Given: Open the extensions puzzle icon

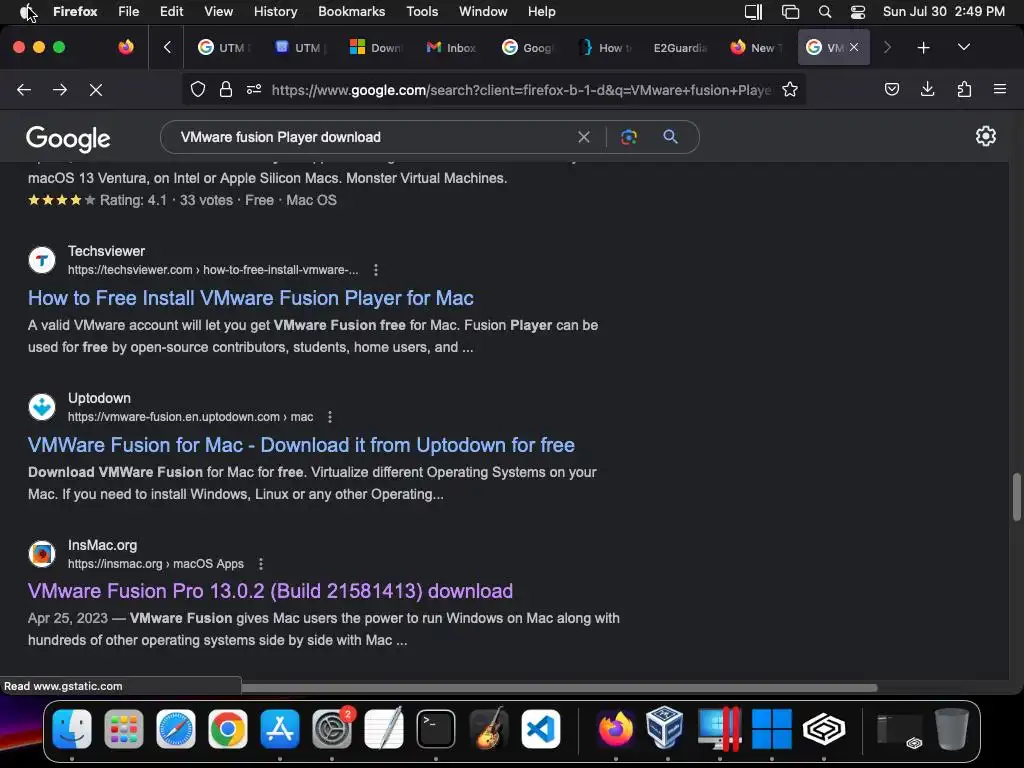Looking at the screenshot, I should [964, 89].
